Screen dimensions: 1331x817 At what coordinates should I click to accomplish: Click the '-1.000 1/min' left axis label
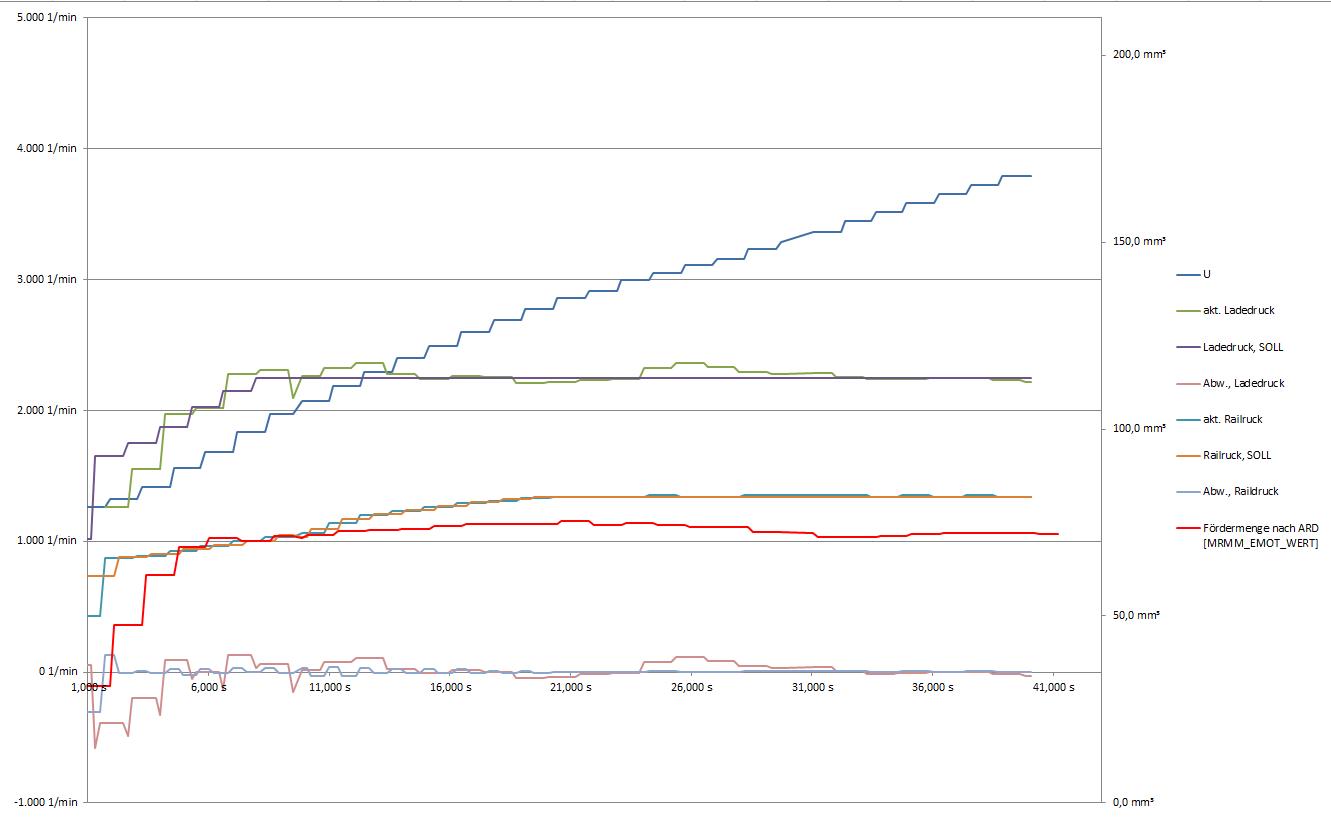click(42, 802)
